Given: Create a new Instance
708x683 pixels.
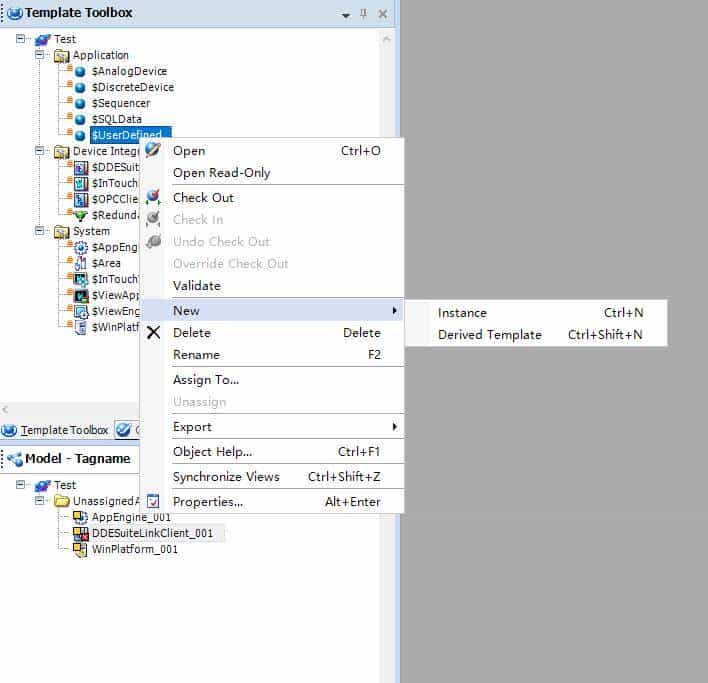Looking at the screenshot, I should point(536,313).
